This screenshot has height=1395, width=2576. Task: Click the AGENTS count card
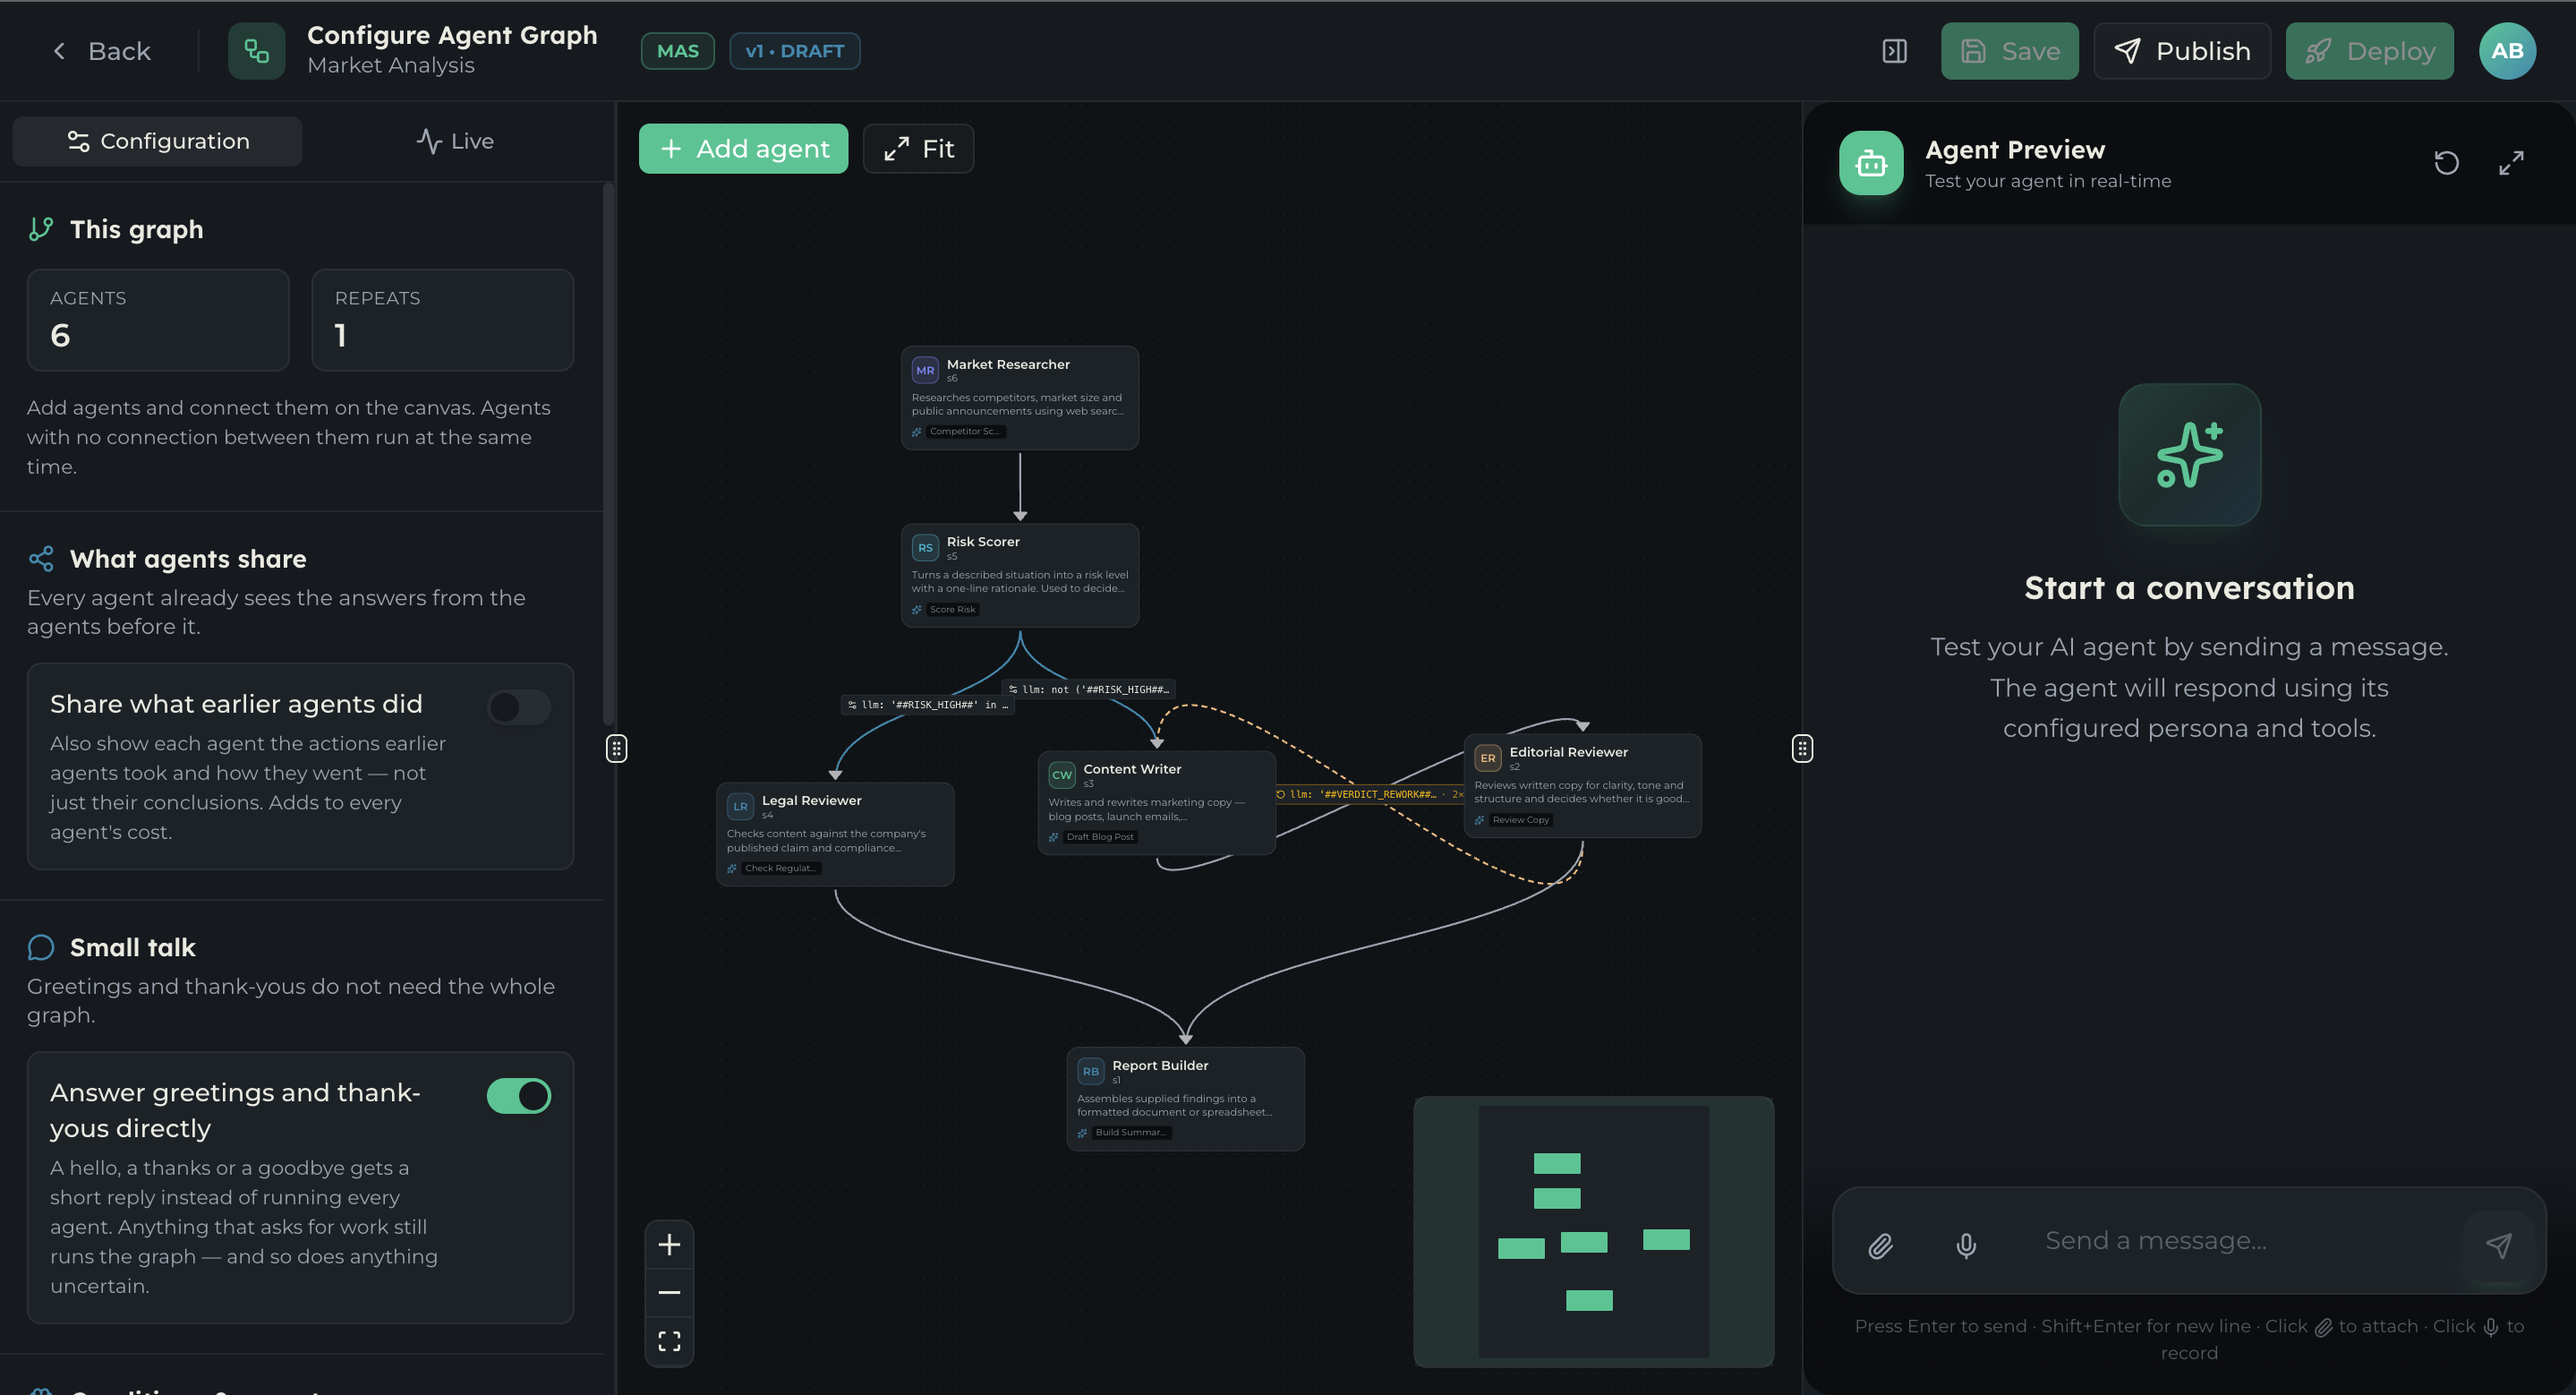click(x=158, y=320)
